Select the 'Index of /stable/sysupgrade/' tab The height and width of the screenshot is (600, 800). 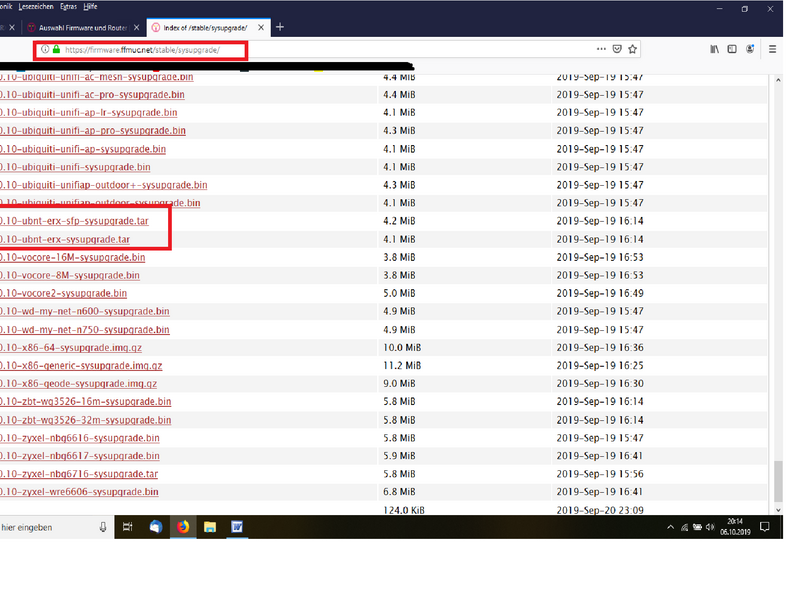tap(208, 28)
